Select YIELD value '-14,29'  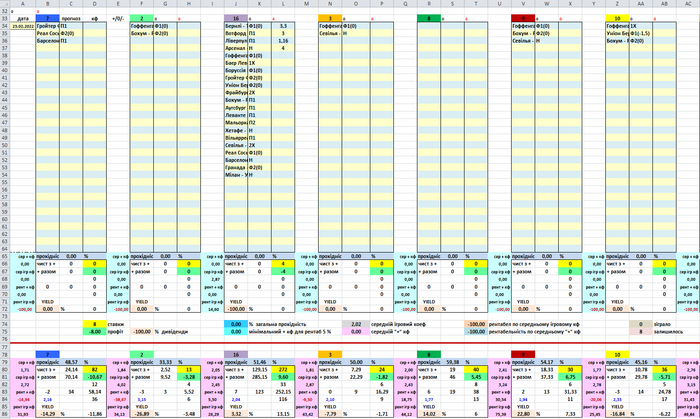click(47, 414)
